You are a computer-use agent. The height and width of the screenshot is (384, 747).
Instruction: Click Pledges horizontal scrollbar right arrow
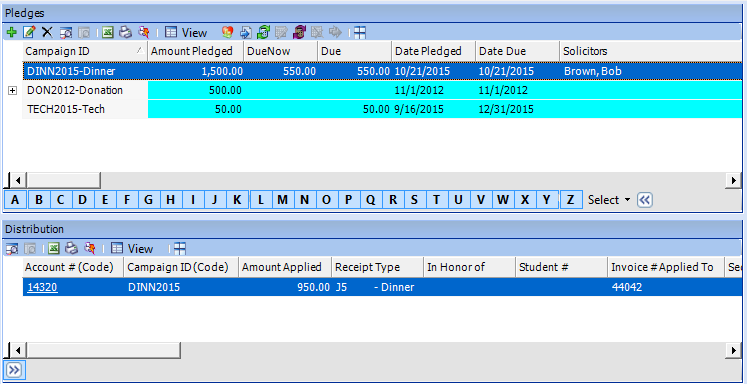tap(734, 181)
